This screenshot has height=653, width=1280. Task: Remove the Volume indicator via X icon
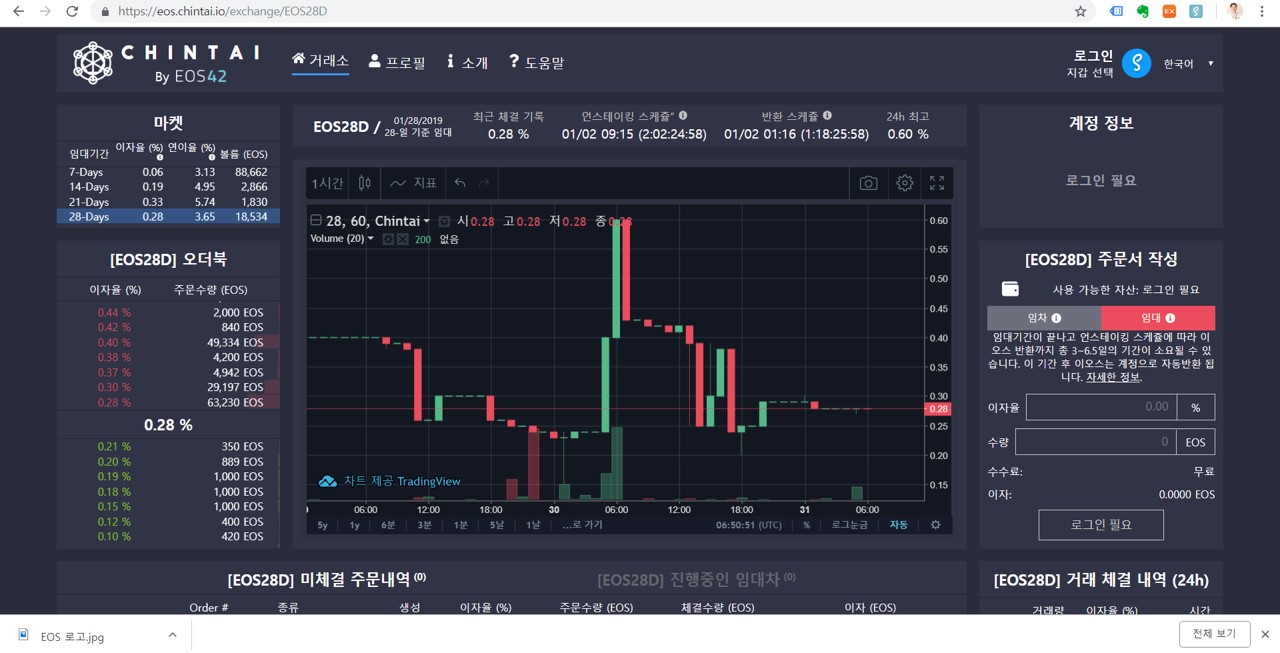pos(402,239)
